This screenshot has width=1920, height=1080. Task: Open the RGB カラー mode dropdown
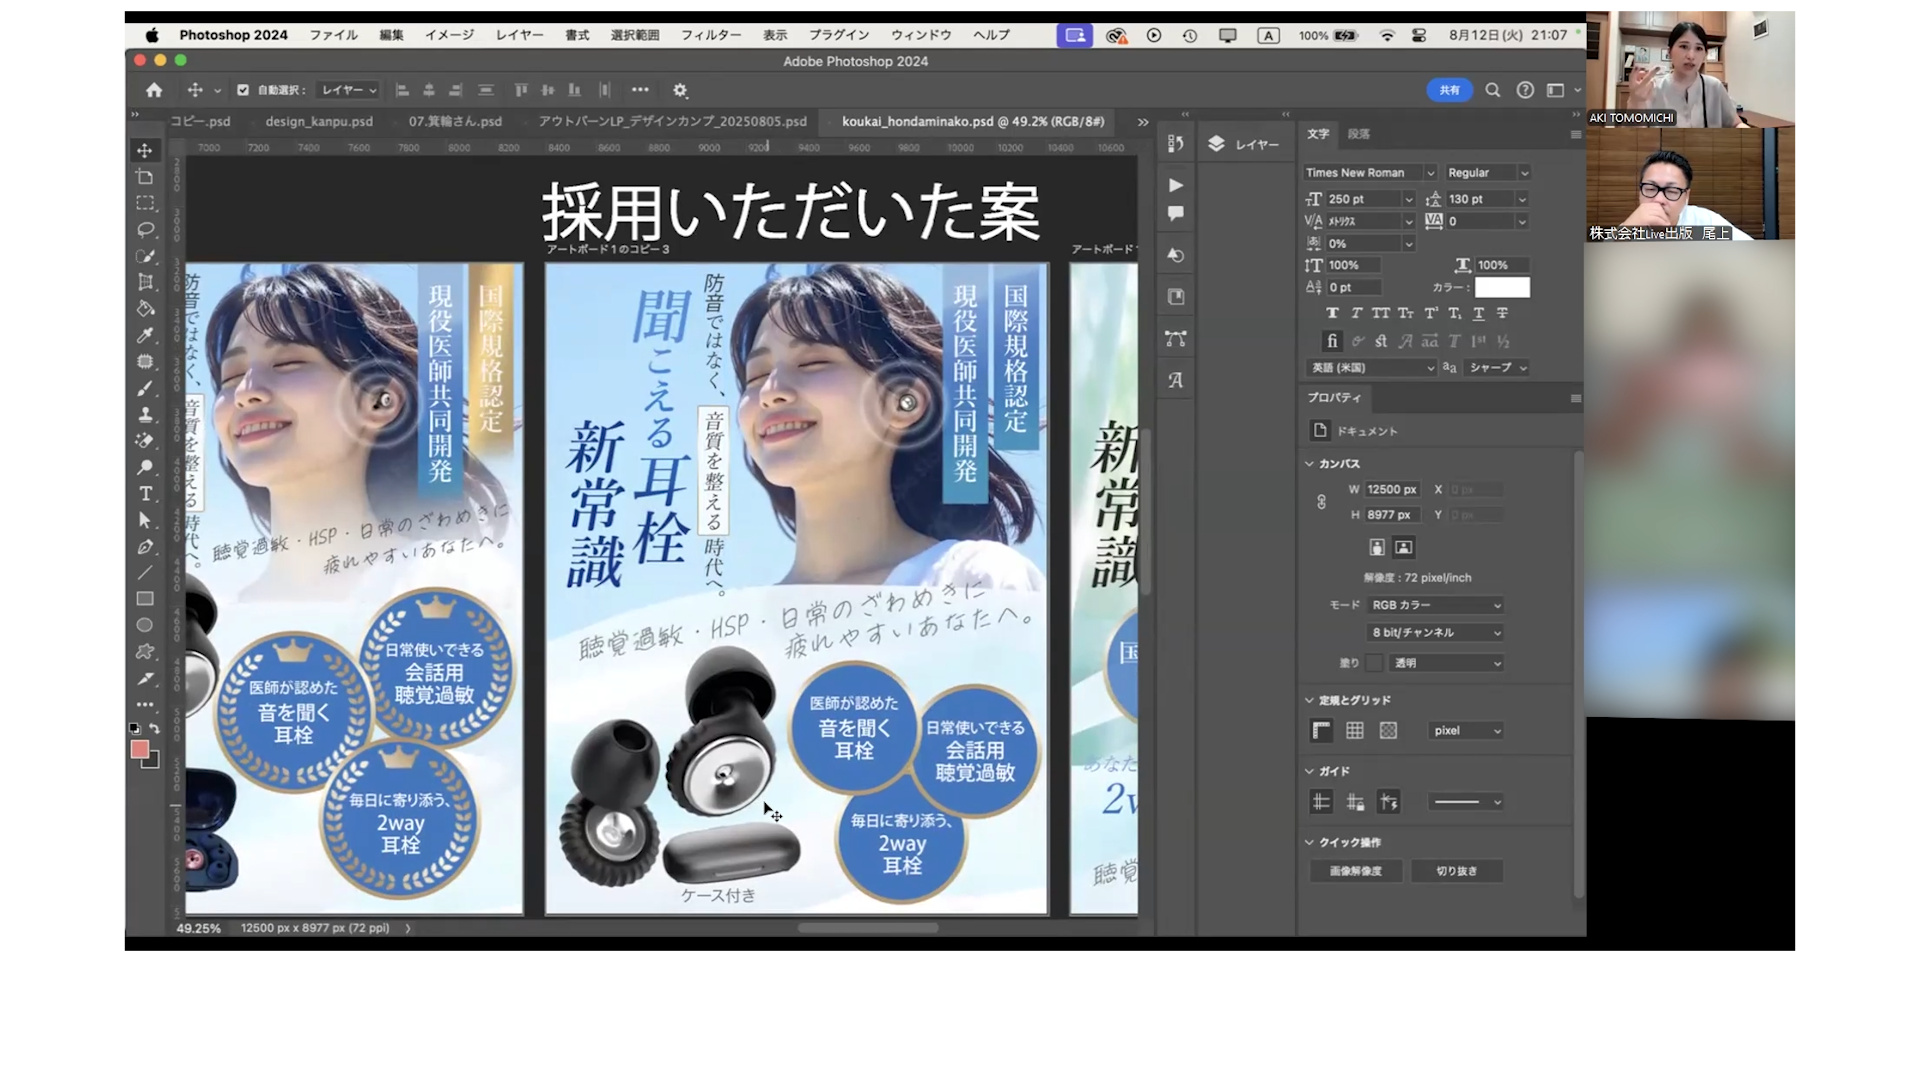coord(1436,605)
